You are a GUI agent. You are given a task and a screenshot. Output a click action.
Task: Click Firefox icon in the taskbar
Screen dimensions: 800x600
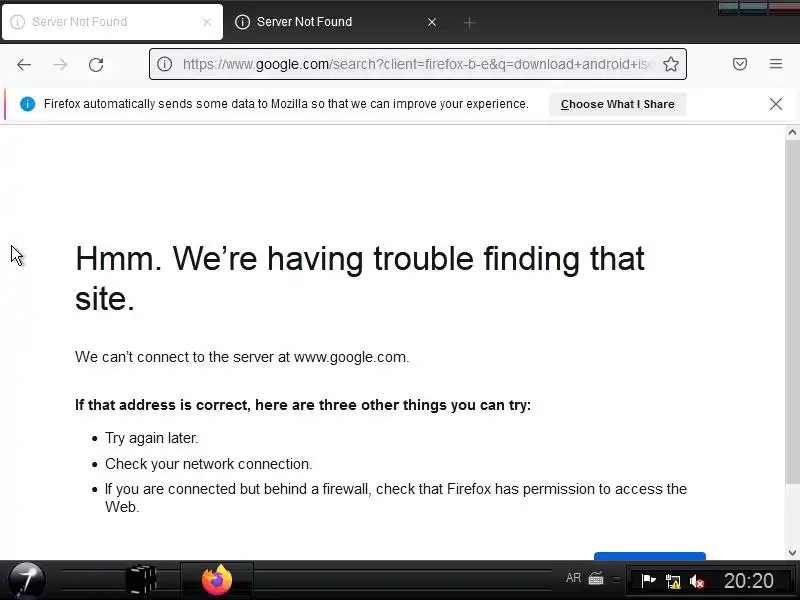click(x=217, y=580)
